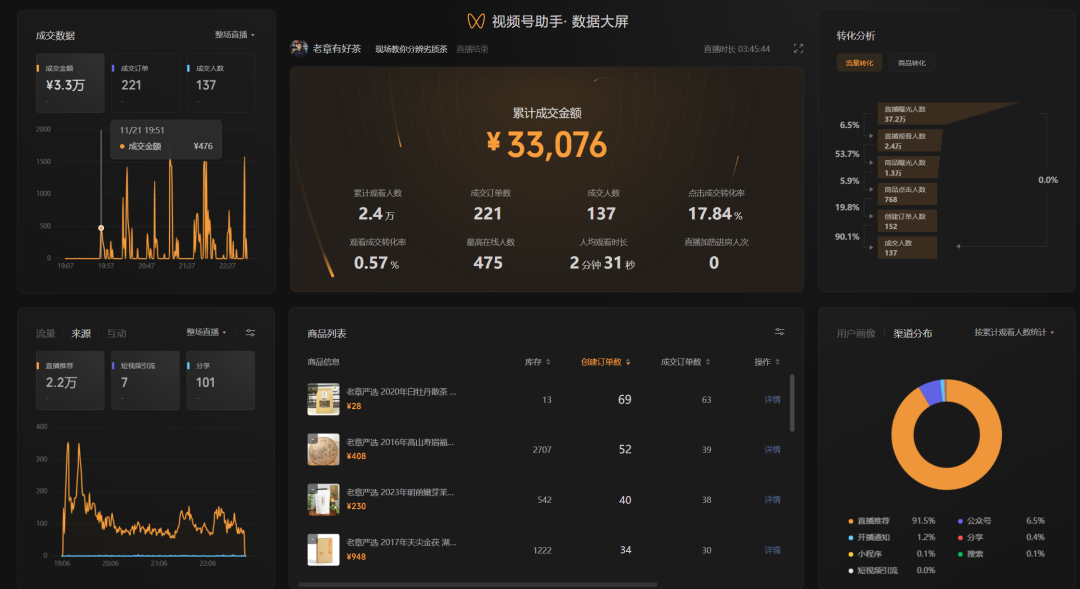Open 详情 for 2020年白牡丹散茶 product
The image size is (1080, 589).
coord(772,399)
